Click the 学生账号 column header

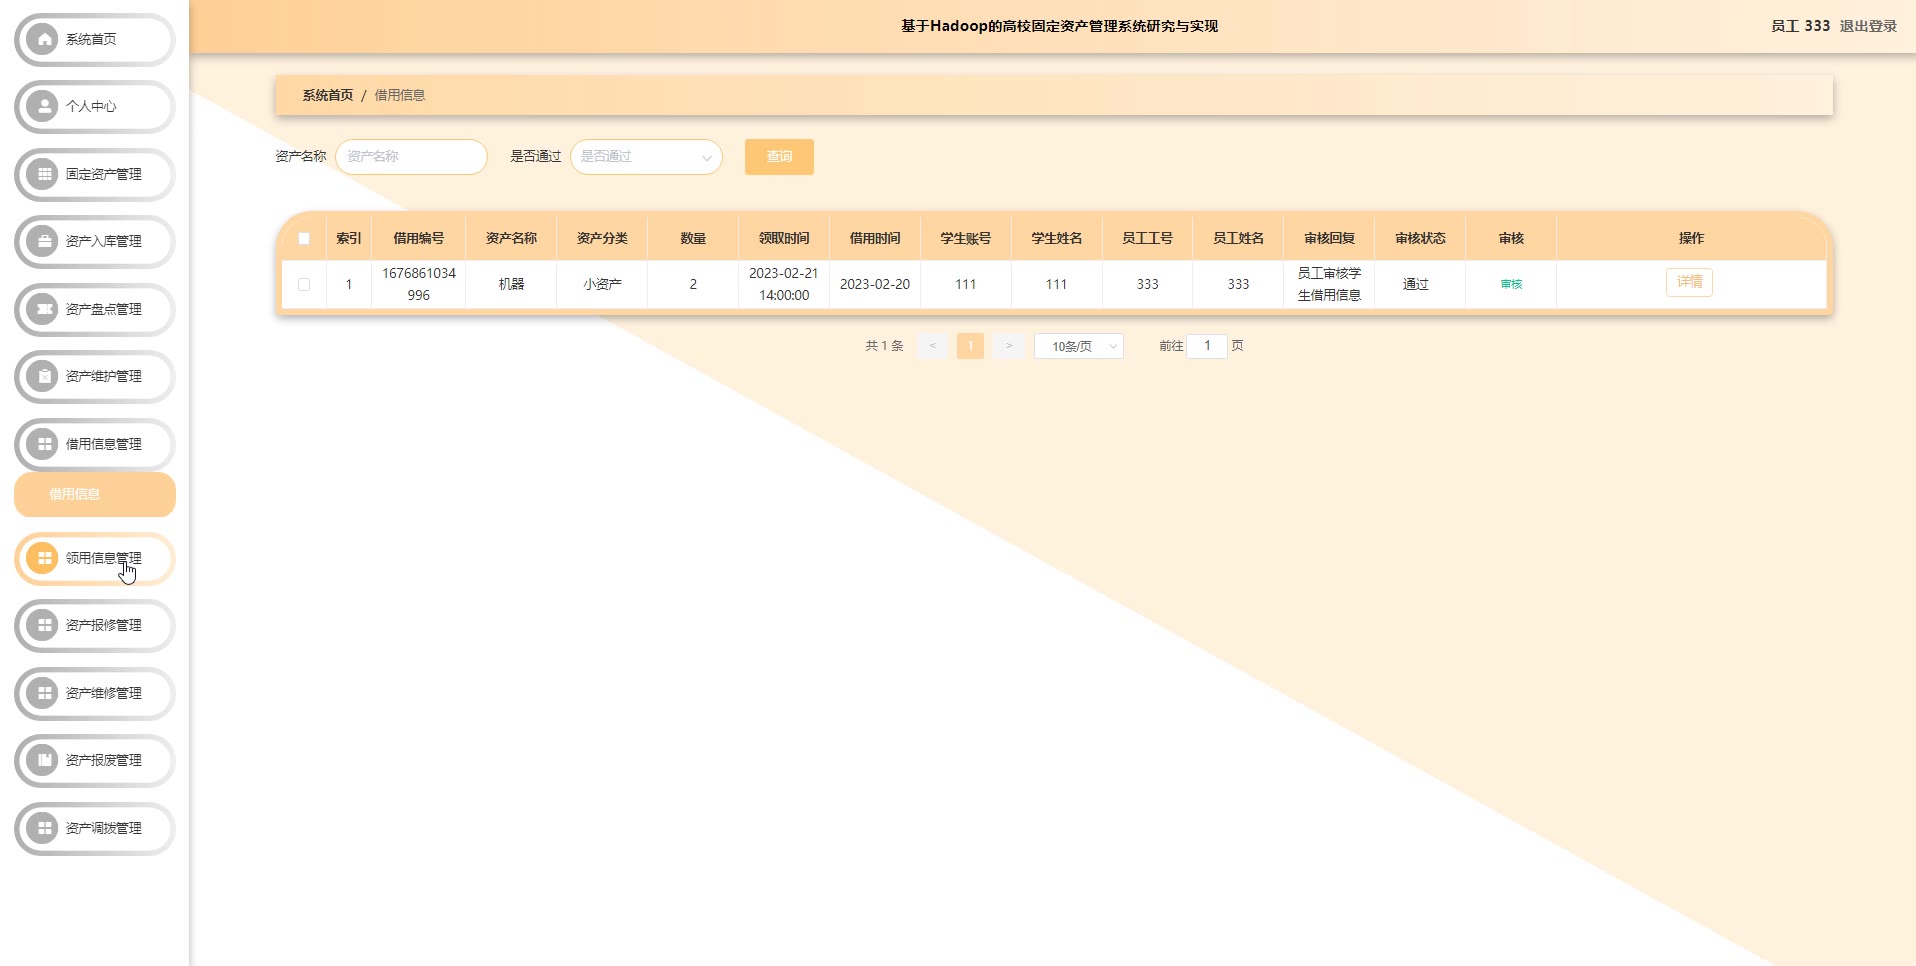pyautogui.click(x=966, y=239)
